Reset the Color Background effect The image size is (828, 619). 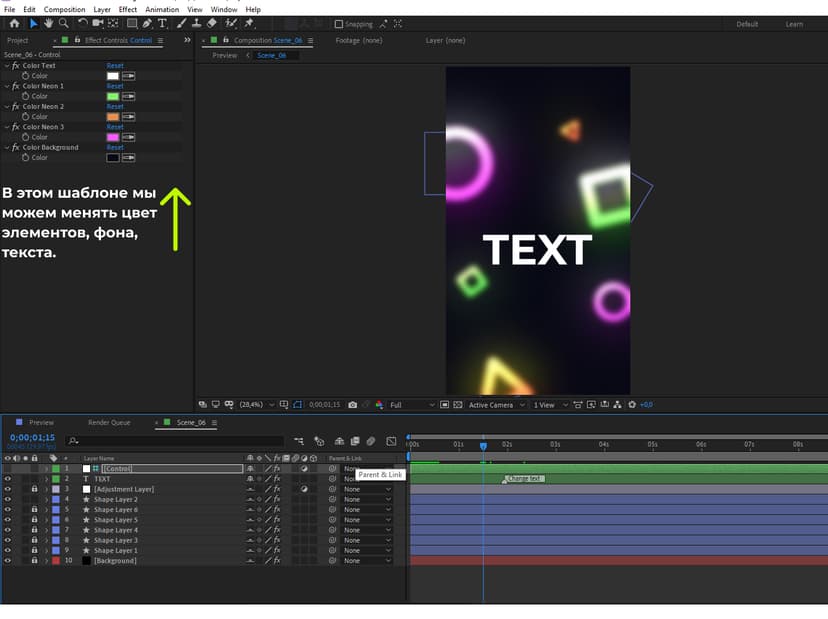tap(115, 147)
